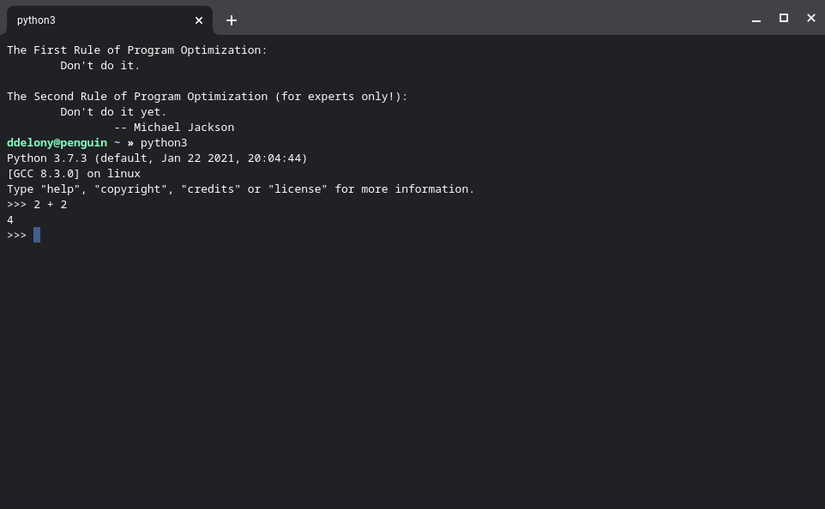
Task: Click "The First Rule of Program Optimization" line
Action: click(137, 50)
